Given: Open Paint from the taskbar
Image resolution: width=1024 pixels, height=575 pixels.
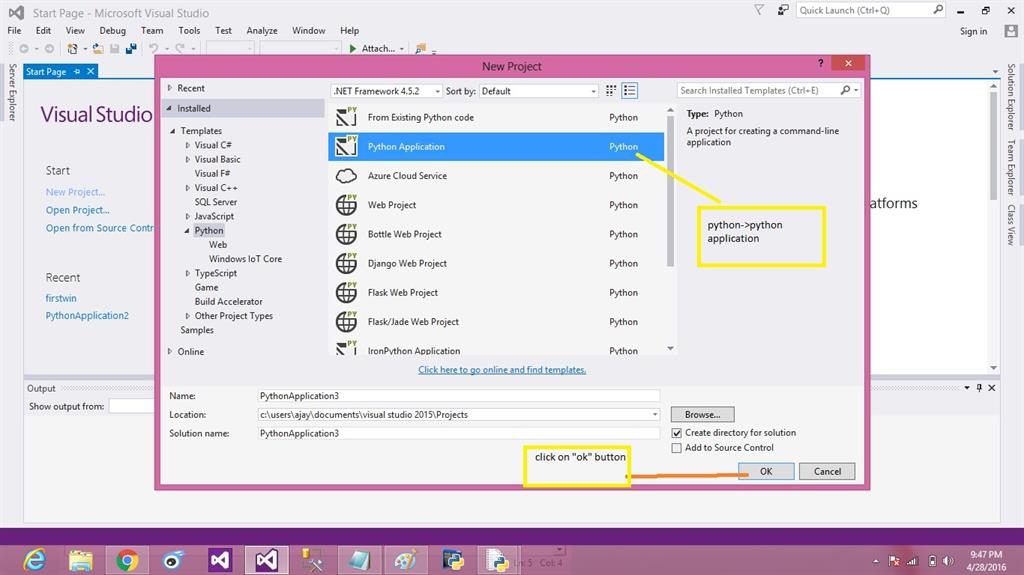Looking at the screenshot, I should pos(406,560).
